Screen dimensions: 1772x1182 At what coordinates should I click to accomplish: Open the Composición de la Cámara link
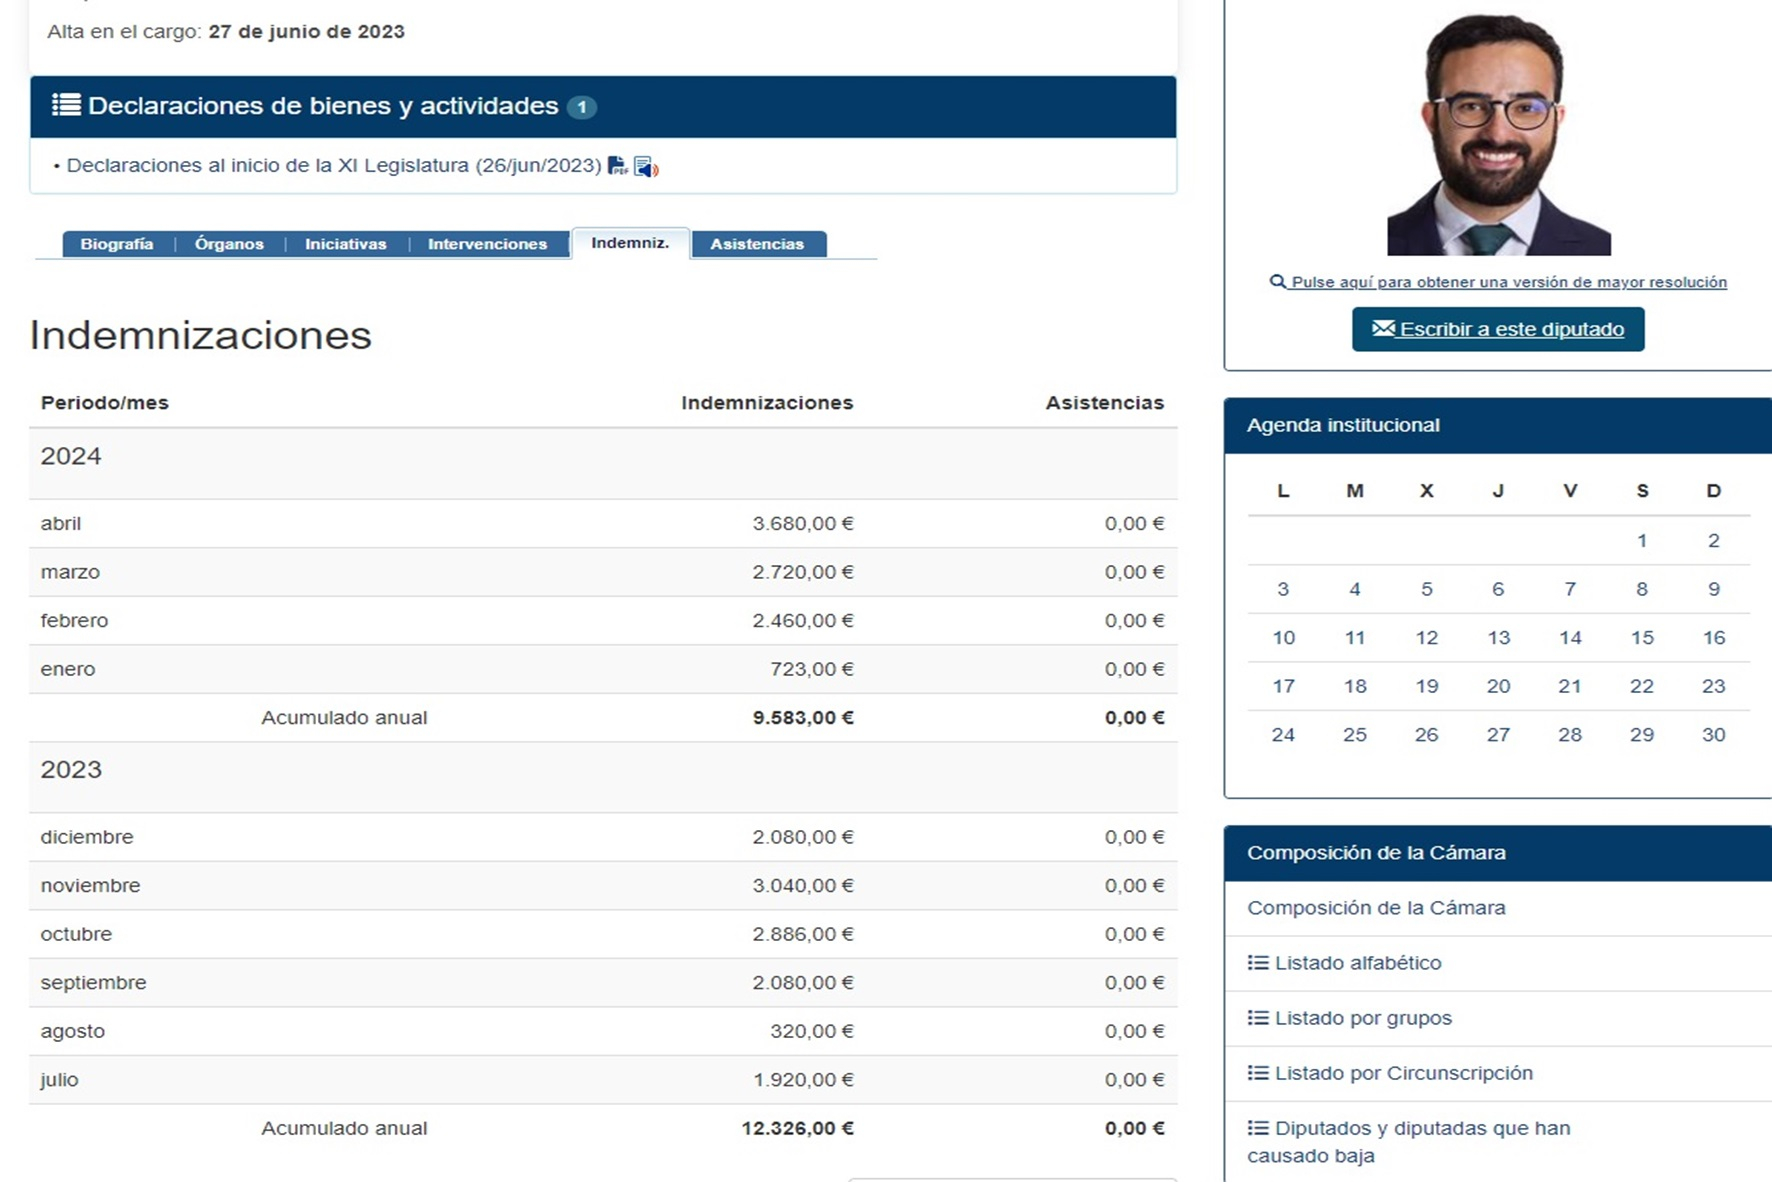point(1375,908)
